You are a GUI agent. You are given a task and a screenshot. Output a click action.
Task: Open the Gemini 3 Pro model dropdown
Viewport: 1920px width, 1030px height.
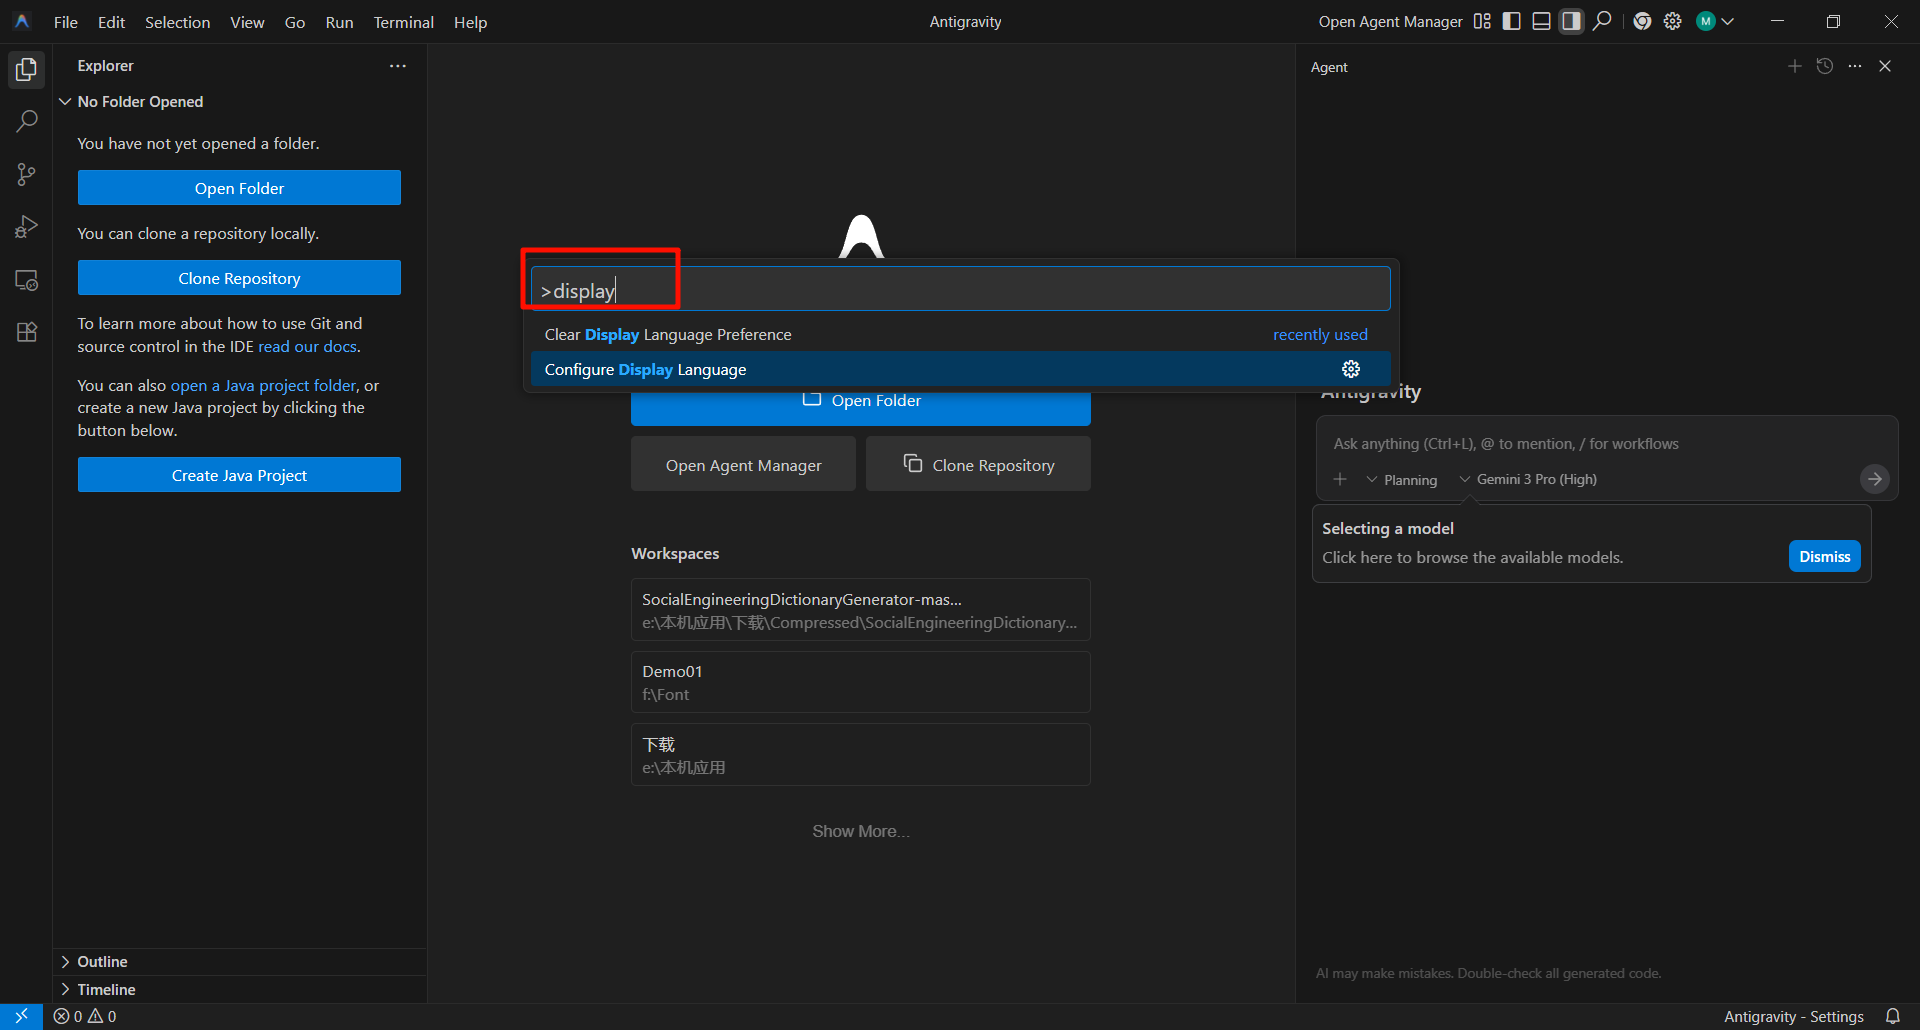[x=1528, y=479]
